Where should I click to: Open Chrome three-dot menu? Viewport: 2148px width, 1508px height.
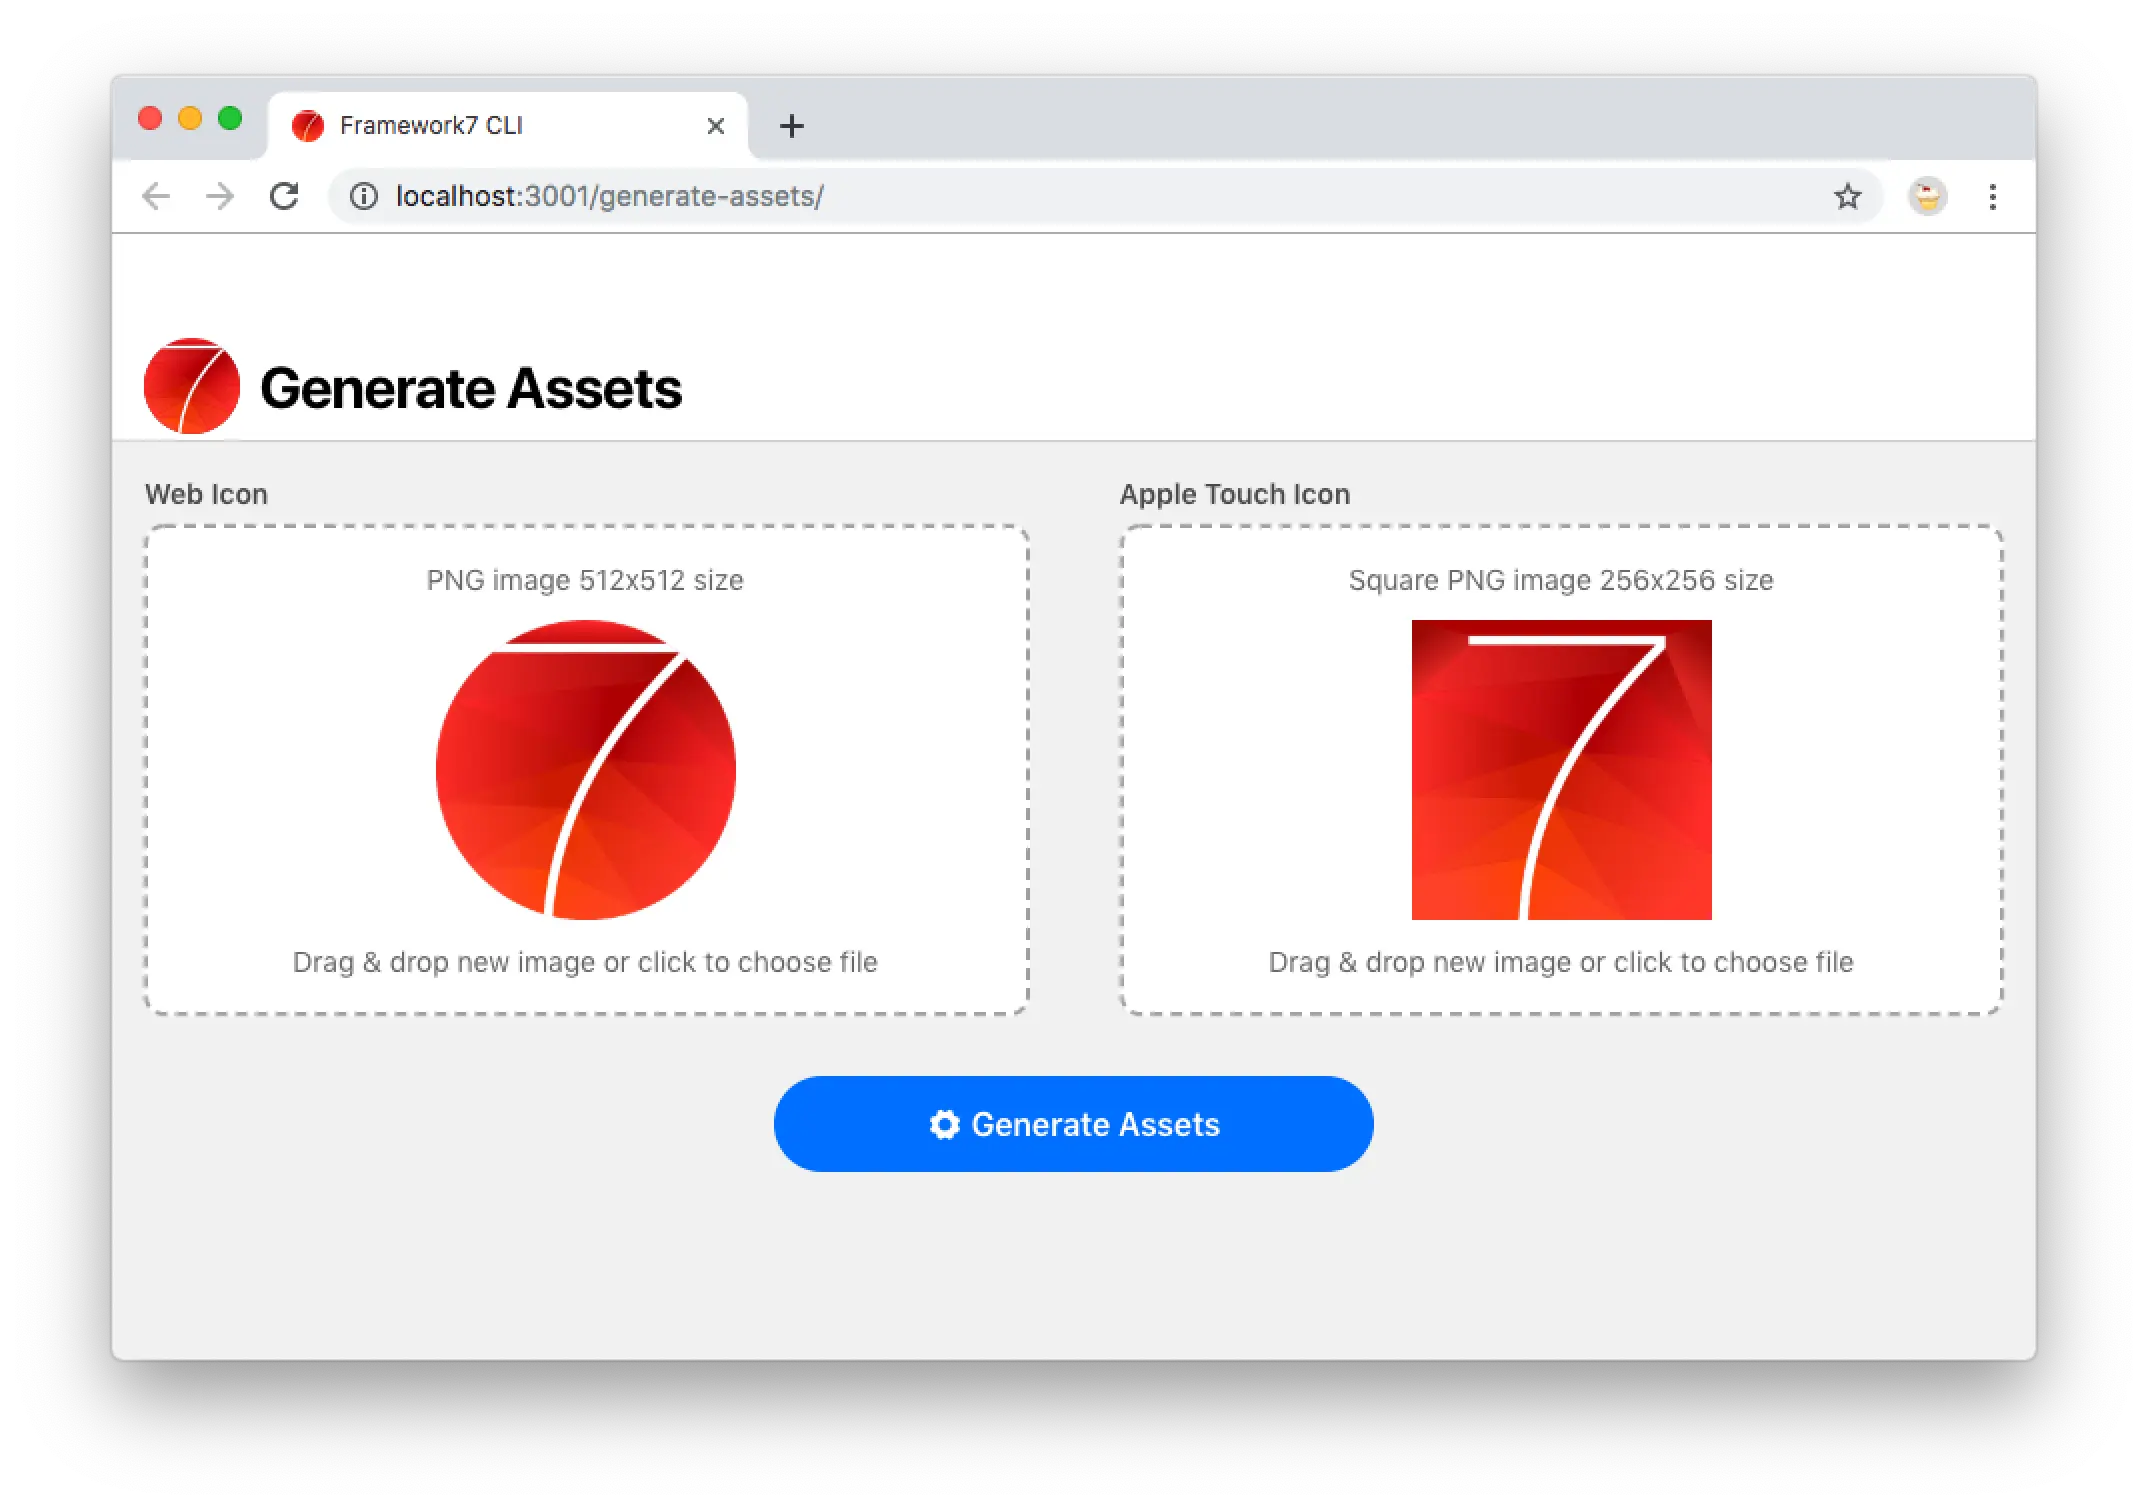click(x=1992, y=196)
